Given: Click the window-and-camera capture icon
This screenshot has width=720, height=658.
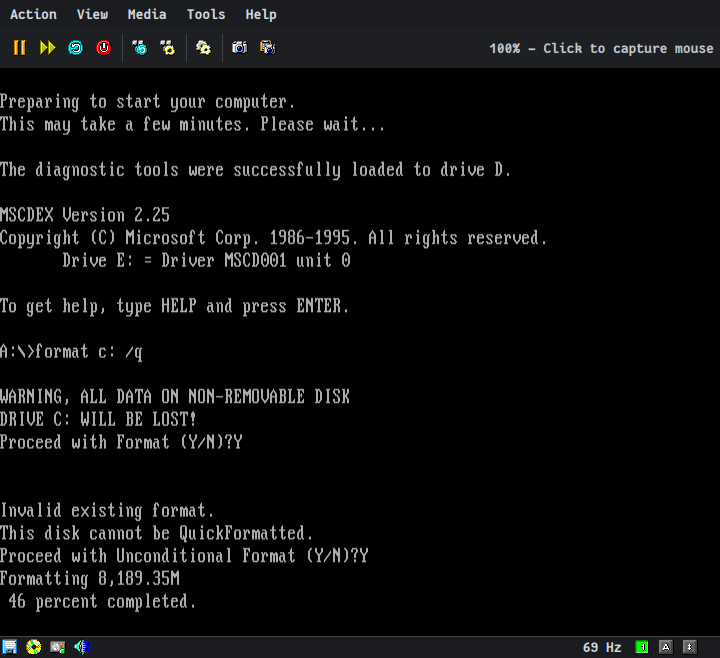Looking at the screenshot, I should 267,48.
